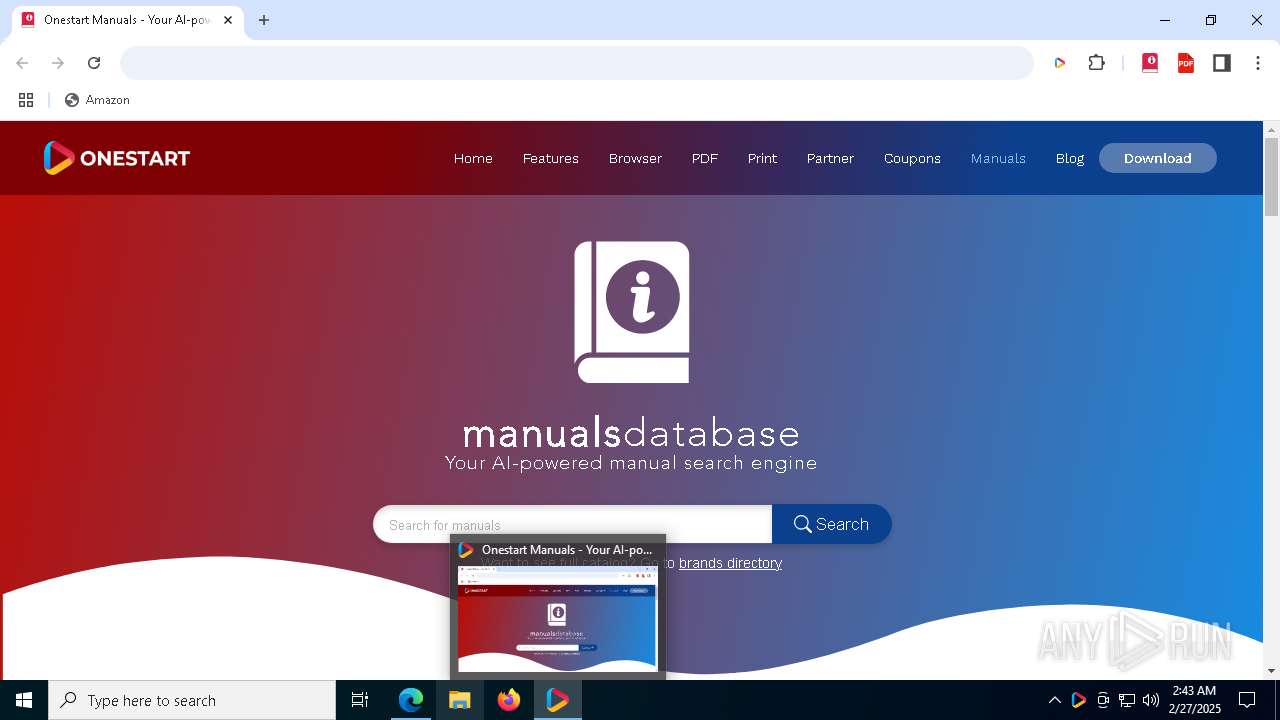Toggle the browser side panel
This screenshot has height=720, width=1280.
[1222, 63]
